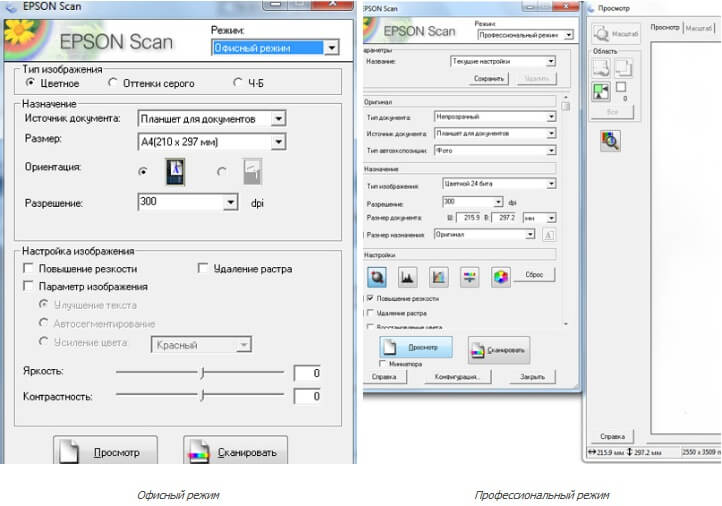The height and width of the screenshot is (506, 722).
Task: Enable Удаление растра in Office mode window
Action: (203, 268)
